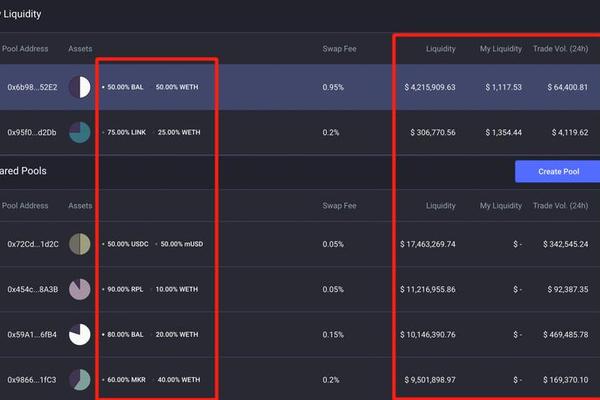Open pool address 0x454c...8A3B
This screenshot has width=600, height=400.
[33, 289]
